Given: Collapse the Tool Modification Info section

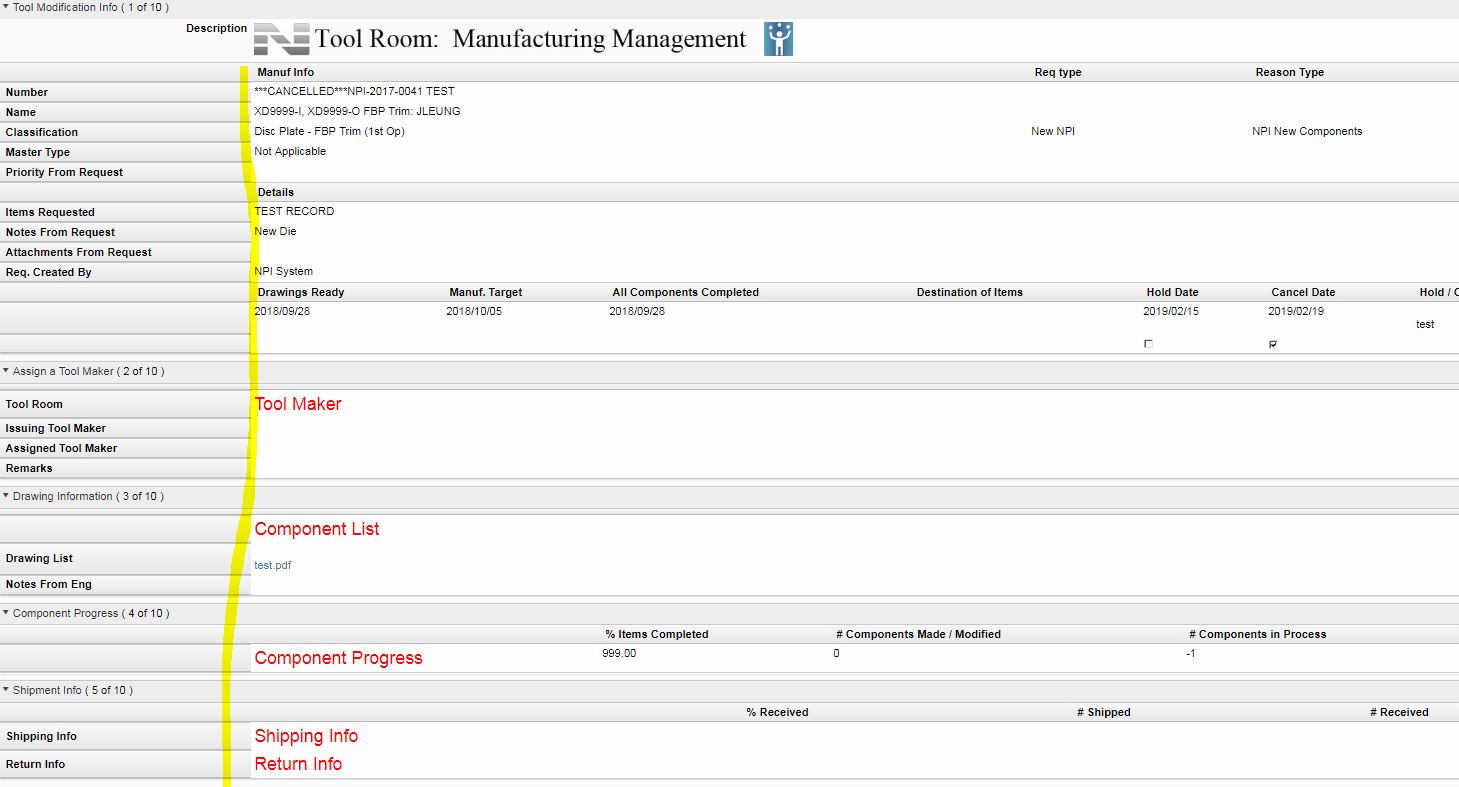Looking at the screenshot, I should coord(8,7).
